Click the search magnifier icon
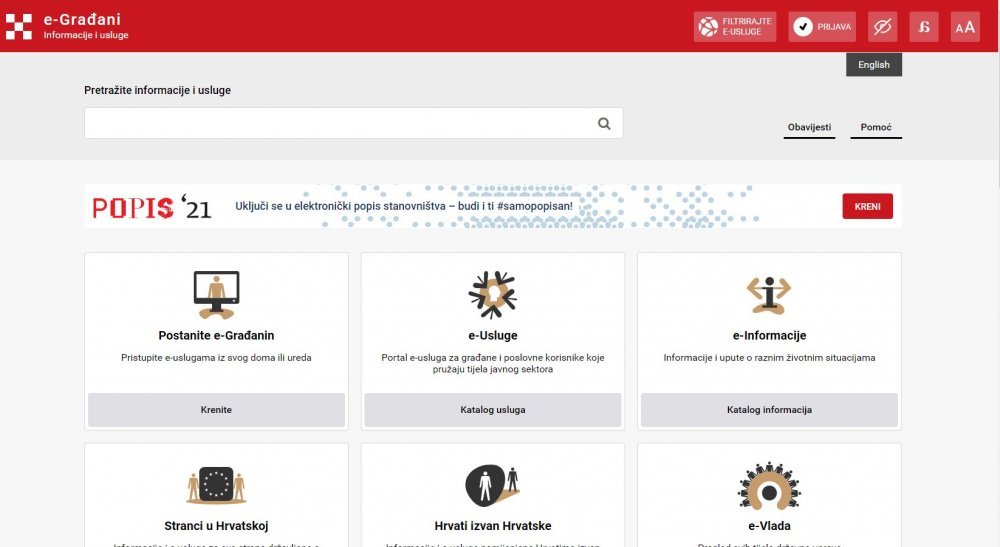 (604, 124)
